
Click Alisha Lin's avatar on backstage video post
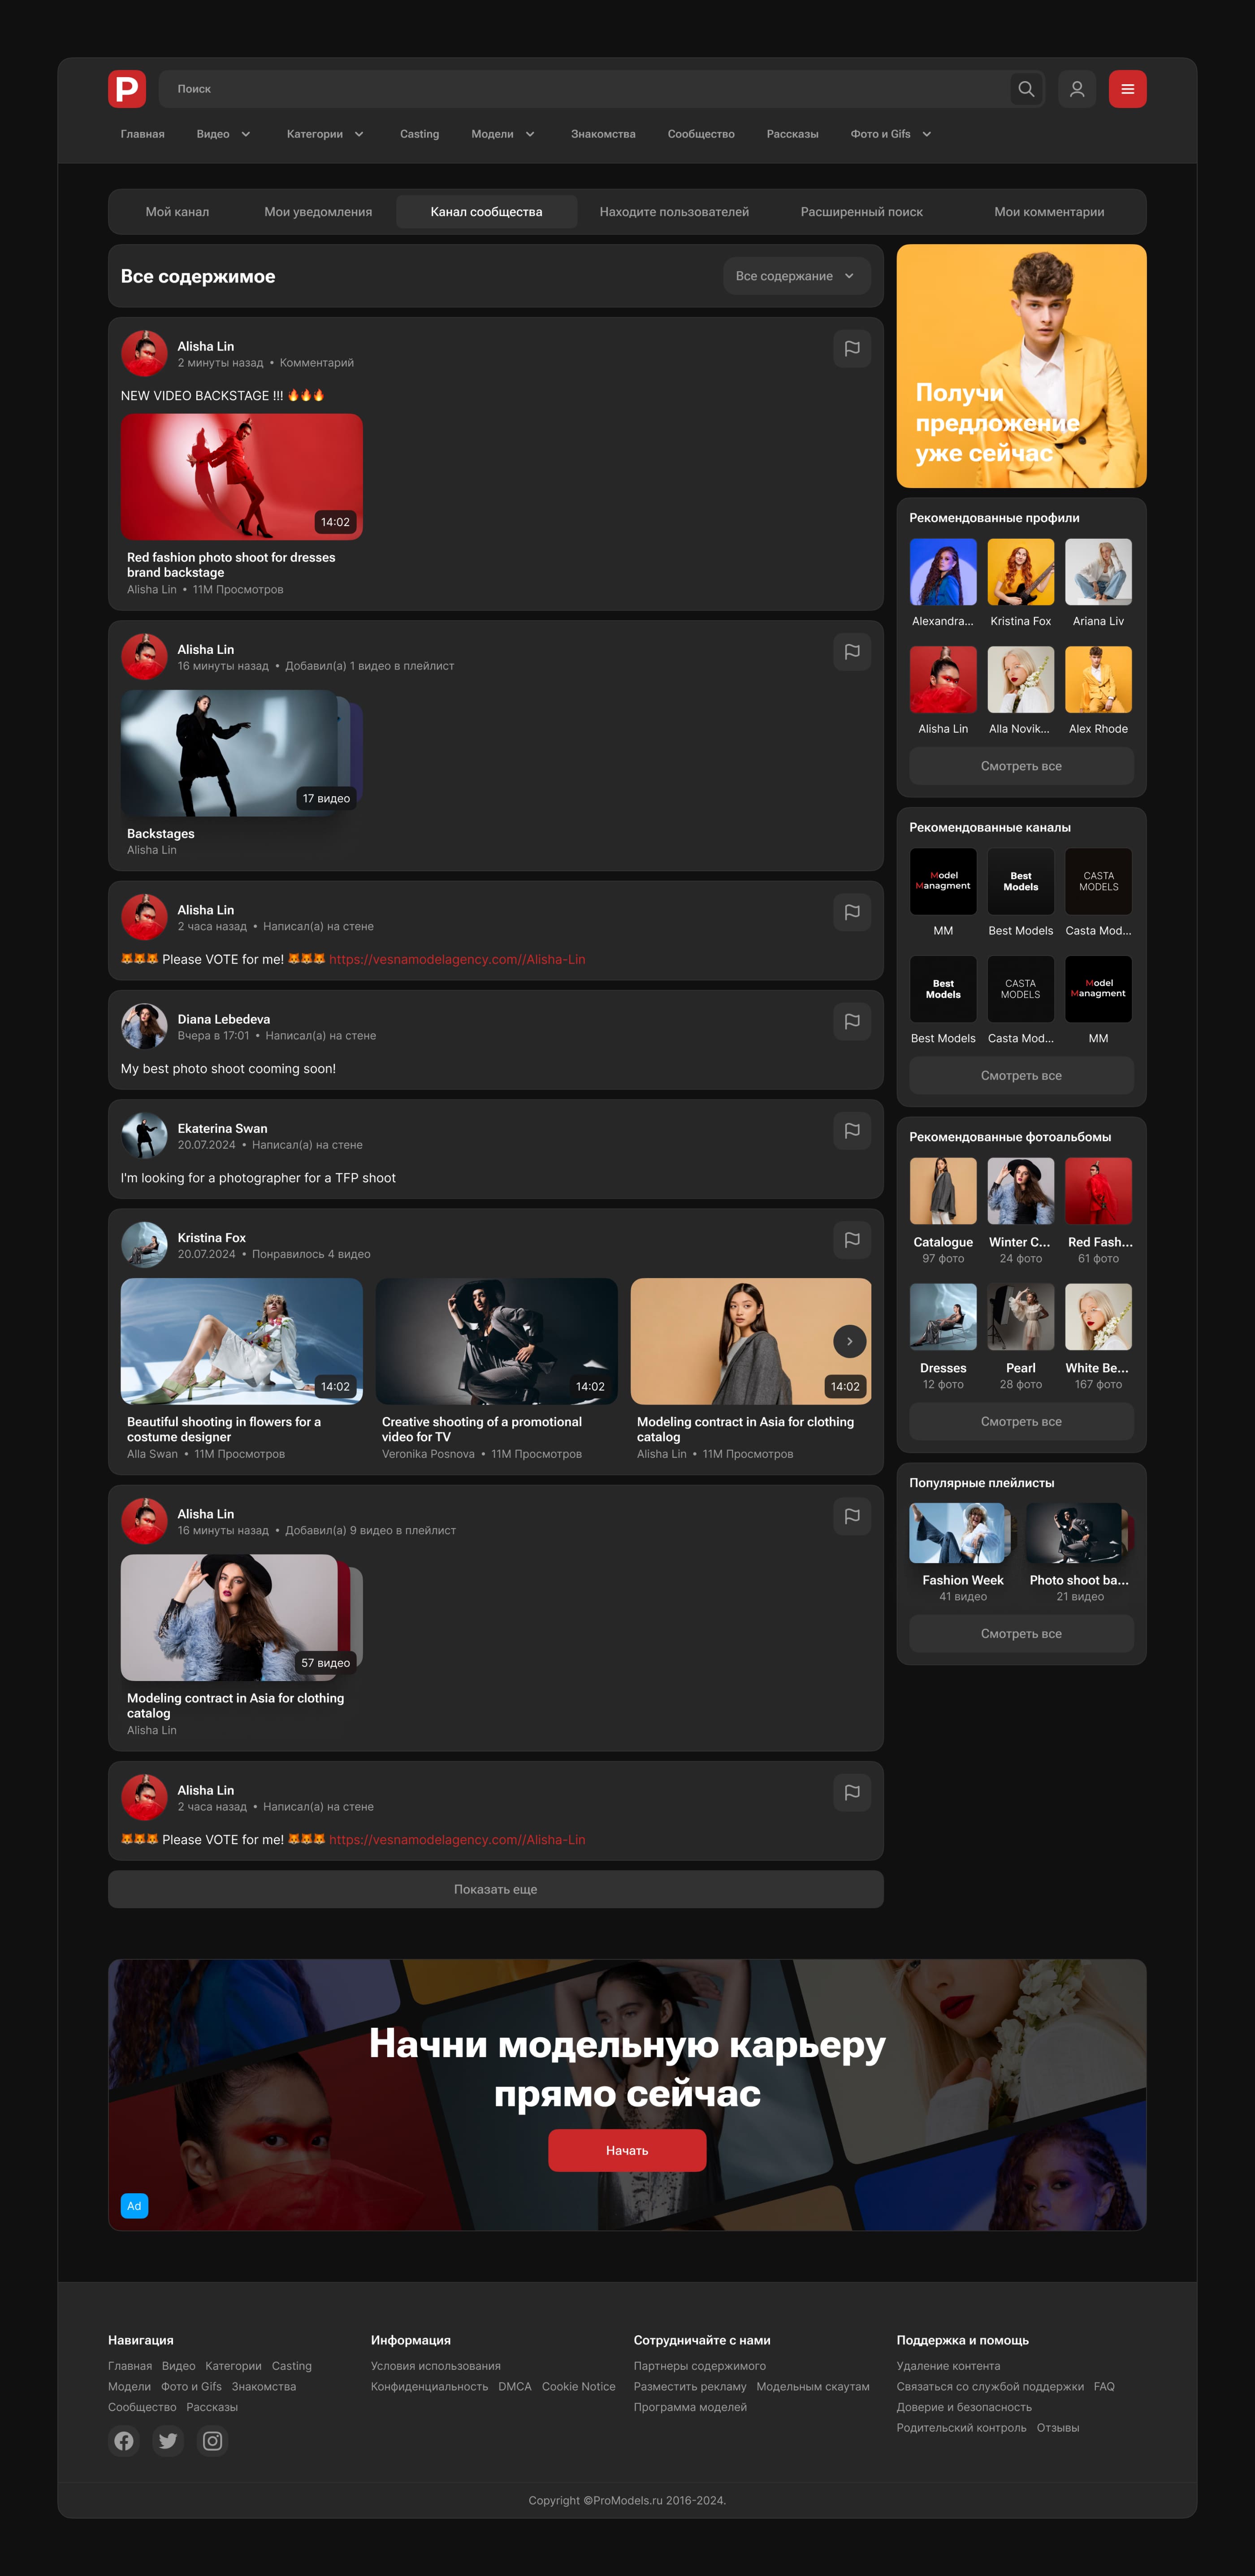144,354
